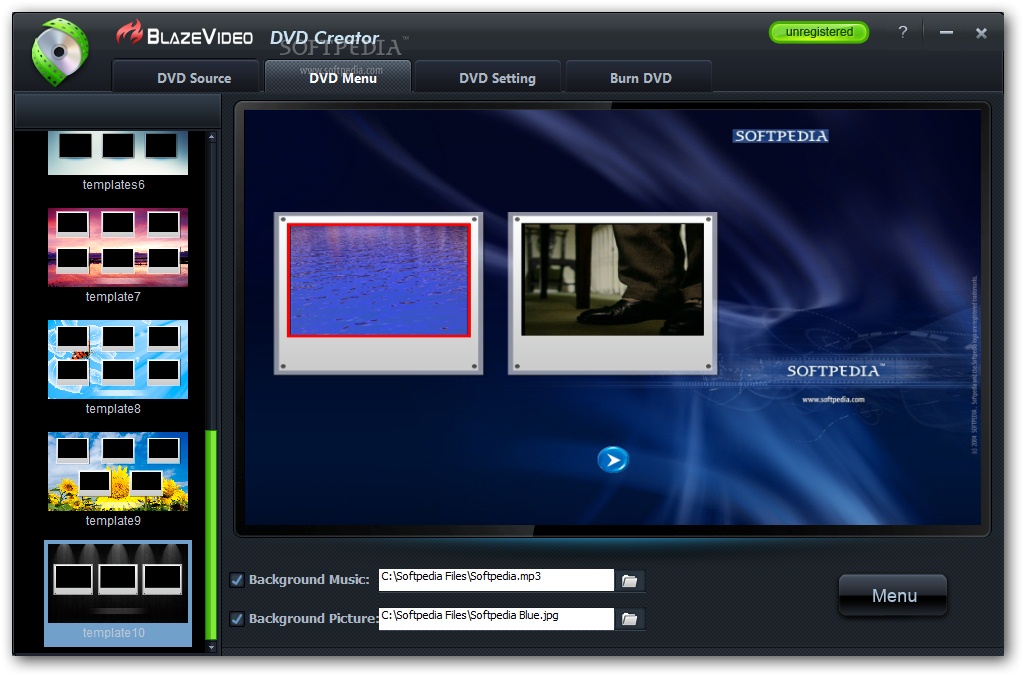Click the template list scroll up arrow

[x=212, y=137]
